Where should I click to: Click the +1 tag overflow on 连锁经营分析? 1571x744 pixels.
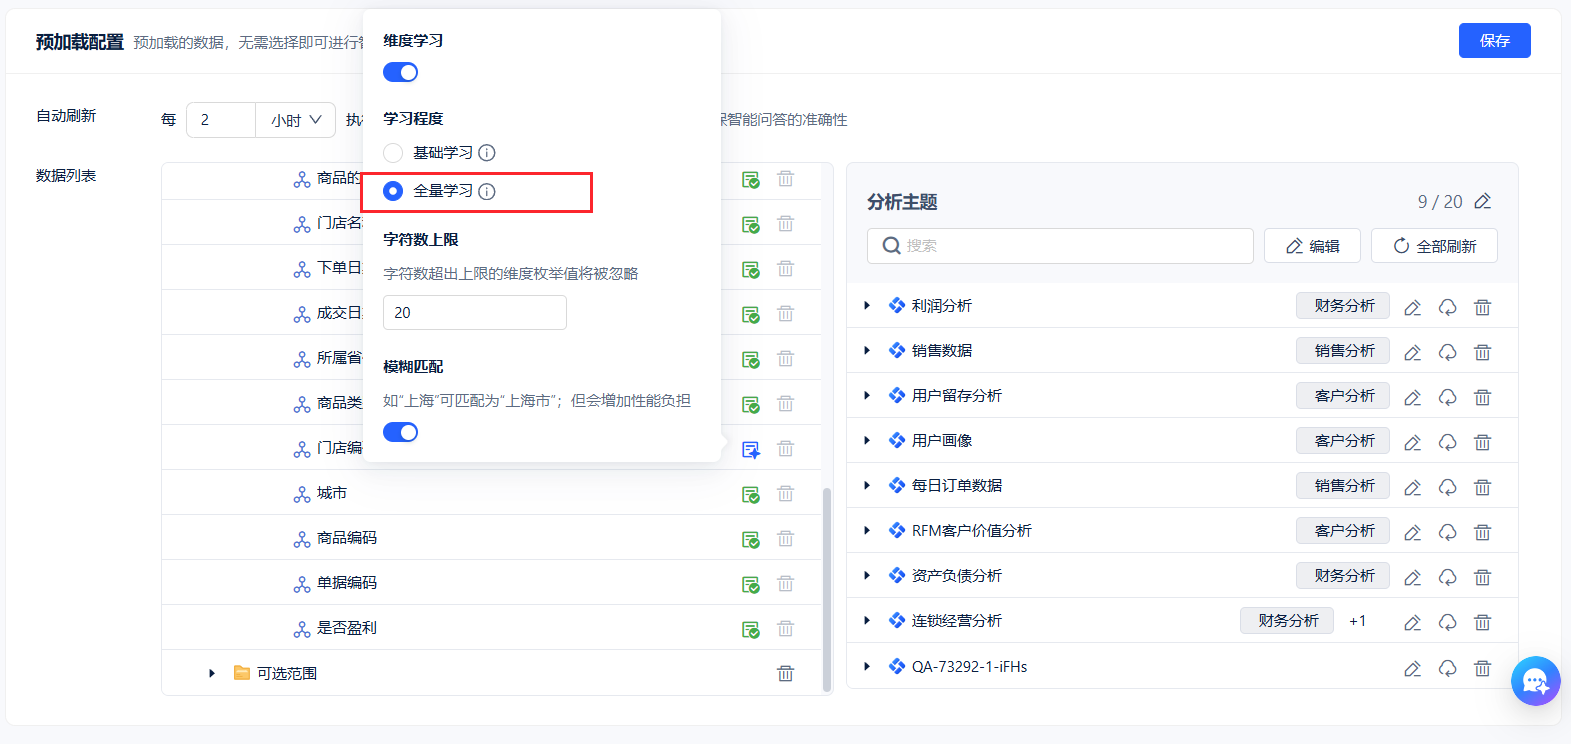[1357, 621]
